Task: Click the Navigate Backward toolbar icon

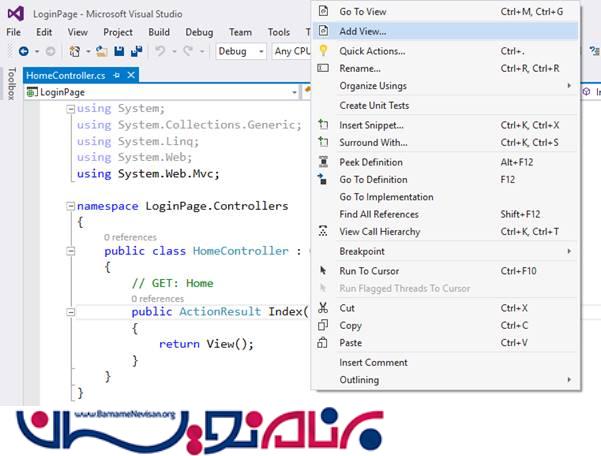Action: [x=24, y=51]
